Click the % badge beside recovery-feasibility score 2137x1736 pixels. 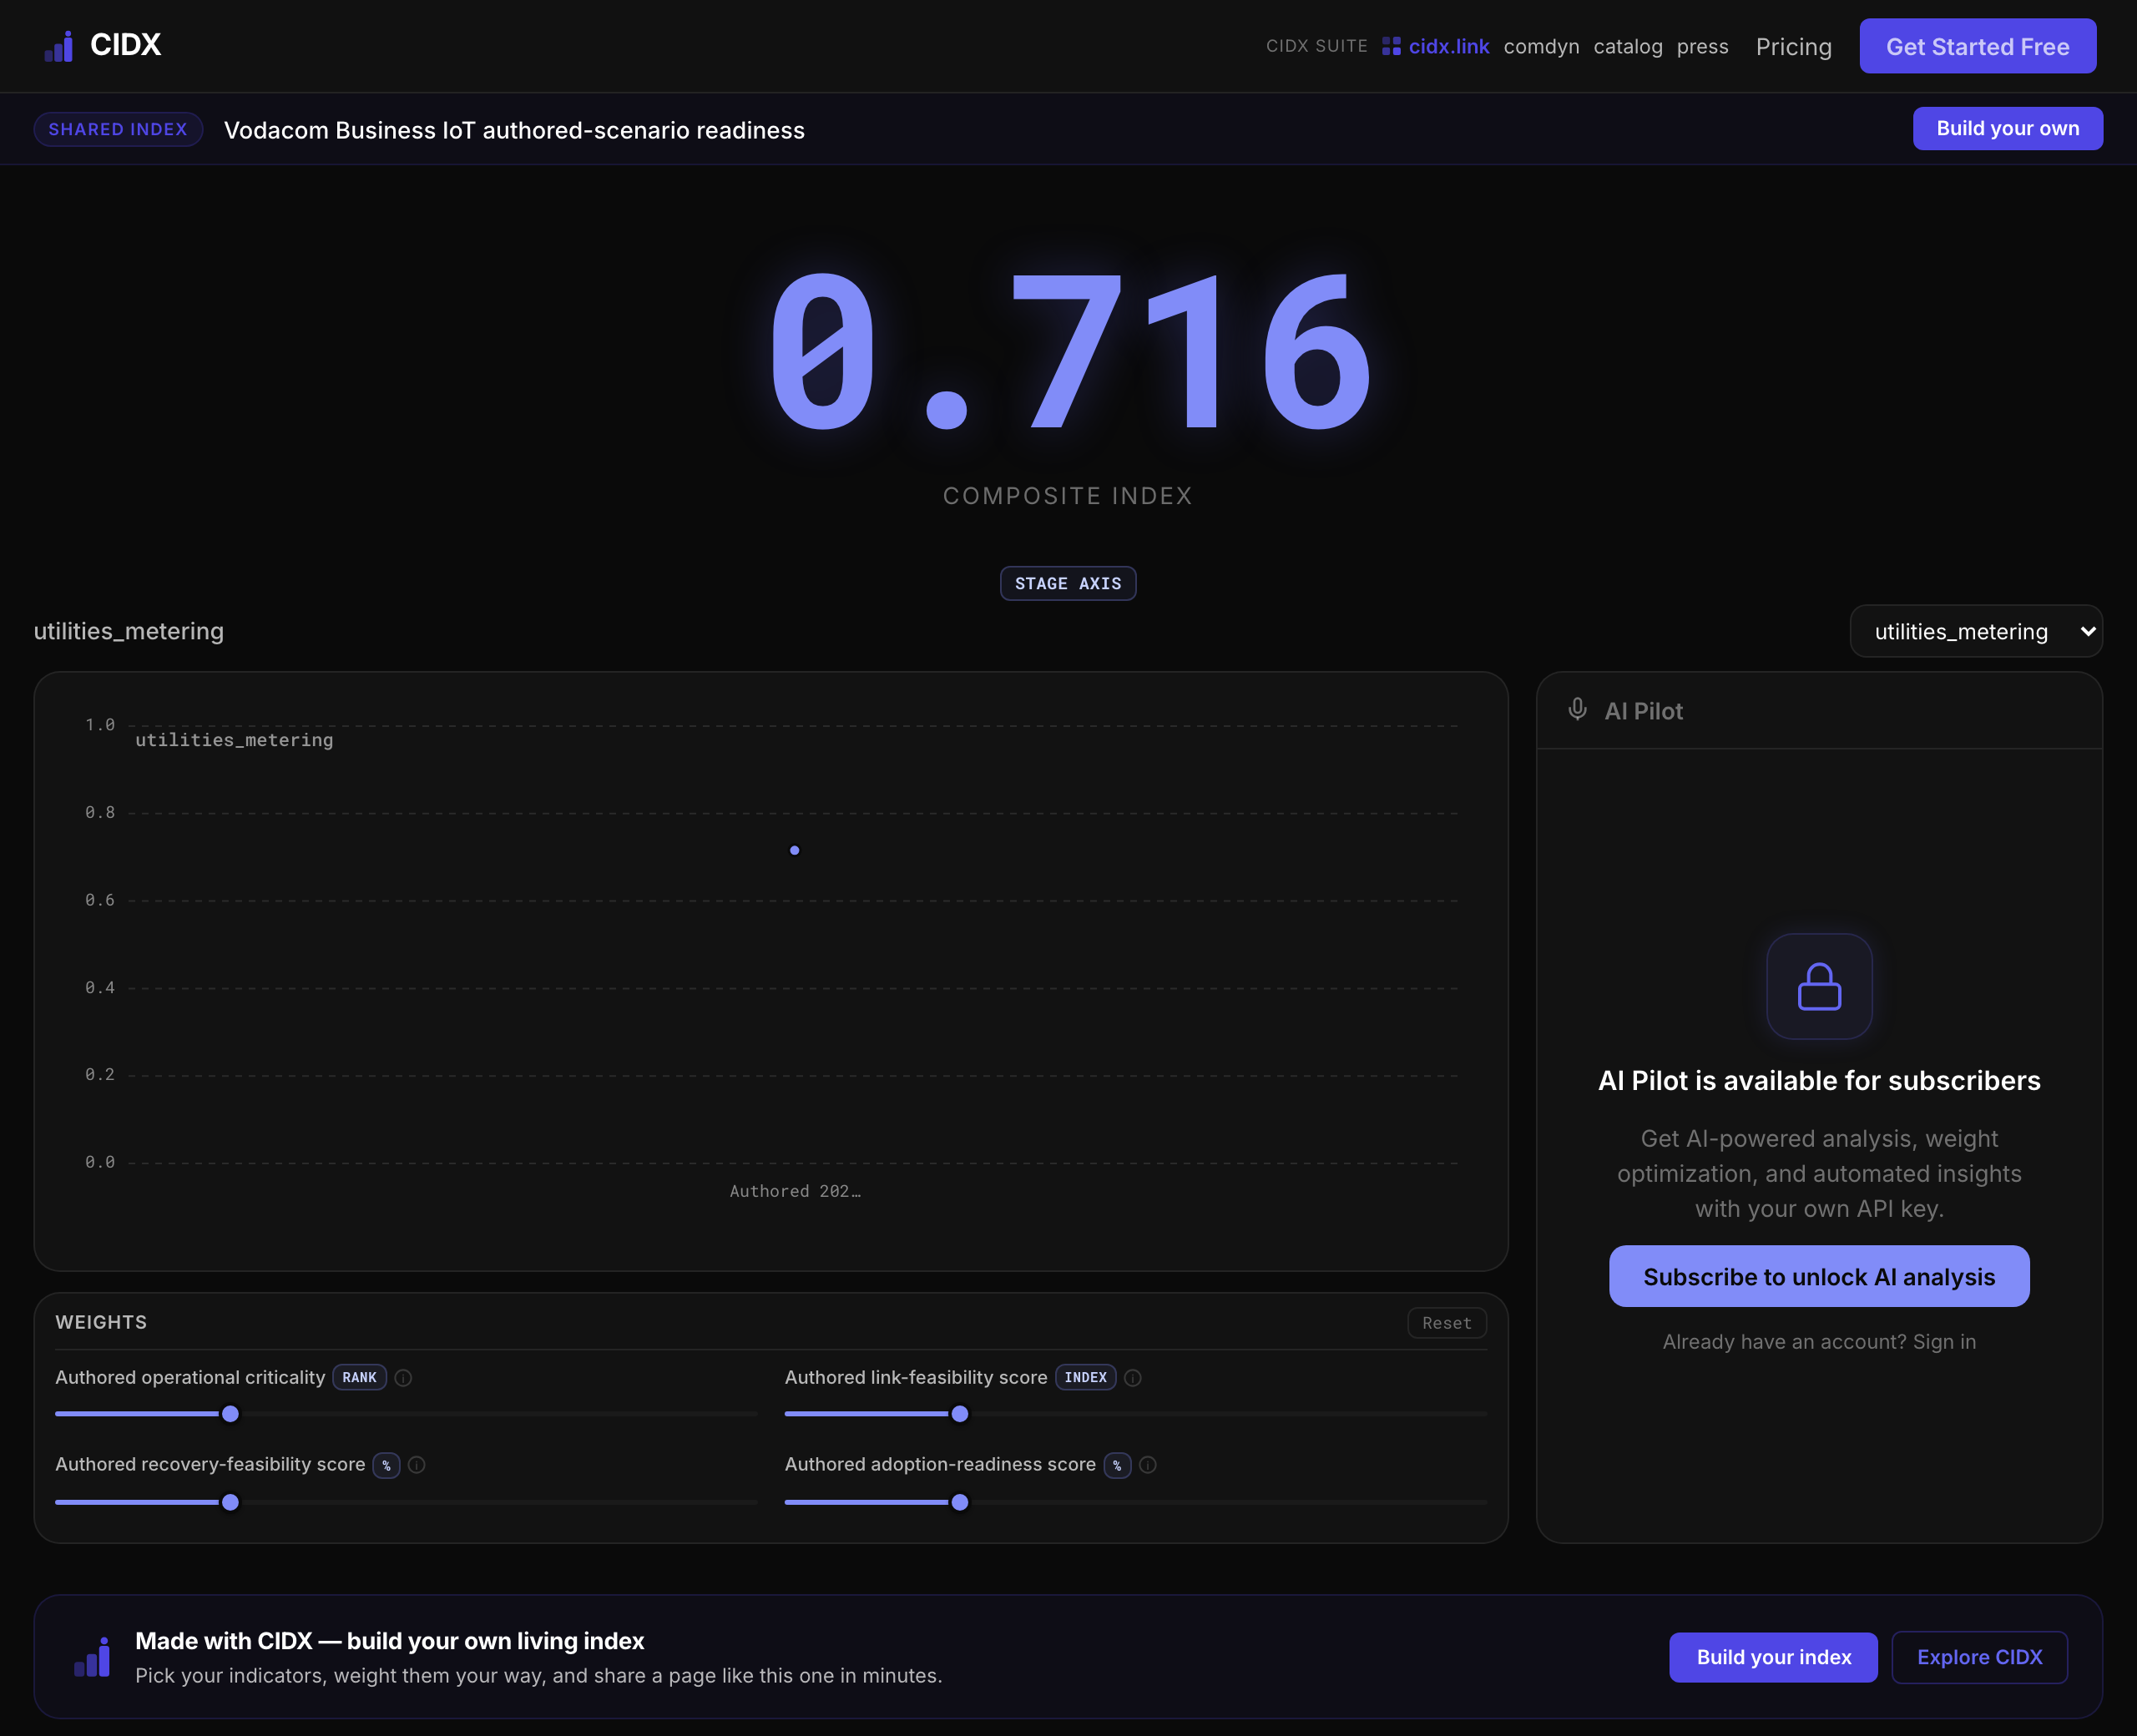(x=386, y=1465)
